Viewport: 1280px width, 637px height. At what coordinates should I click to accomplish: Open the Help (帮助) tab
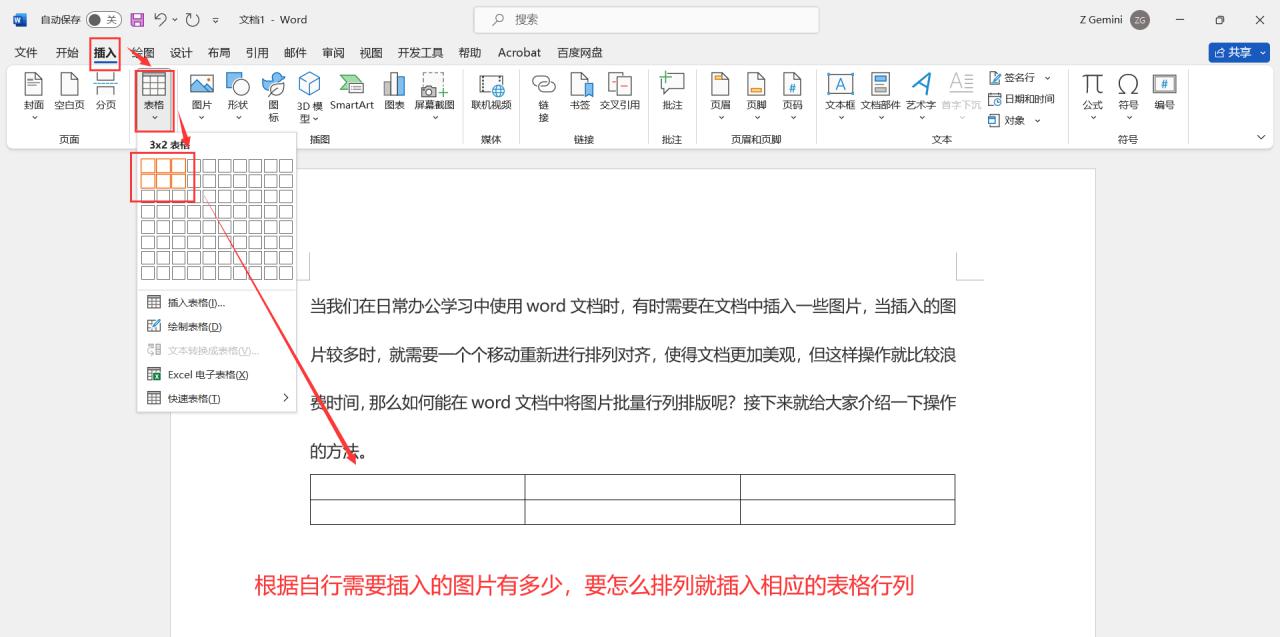tap(469, 53)
